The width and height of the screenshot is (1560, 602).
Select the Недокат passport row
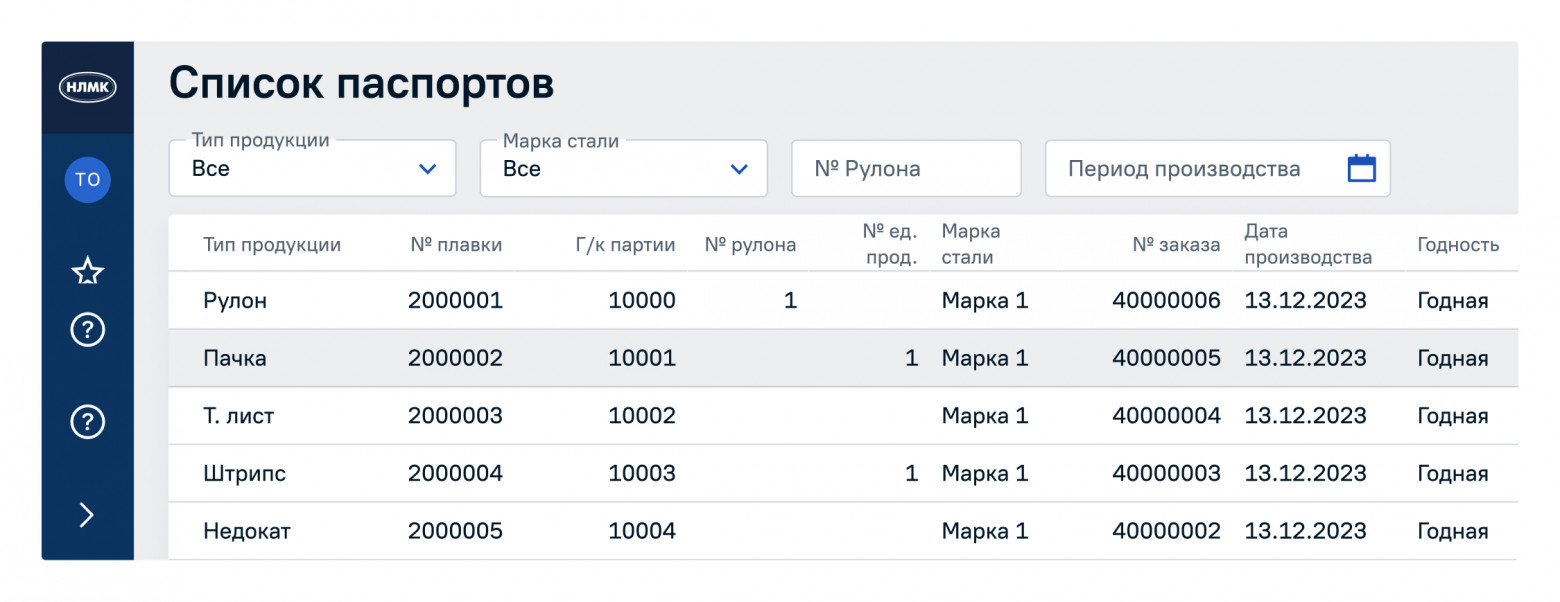tap(246, 532)
